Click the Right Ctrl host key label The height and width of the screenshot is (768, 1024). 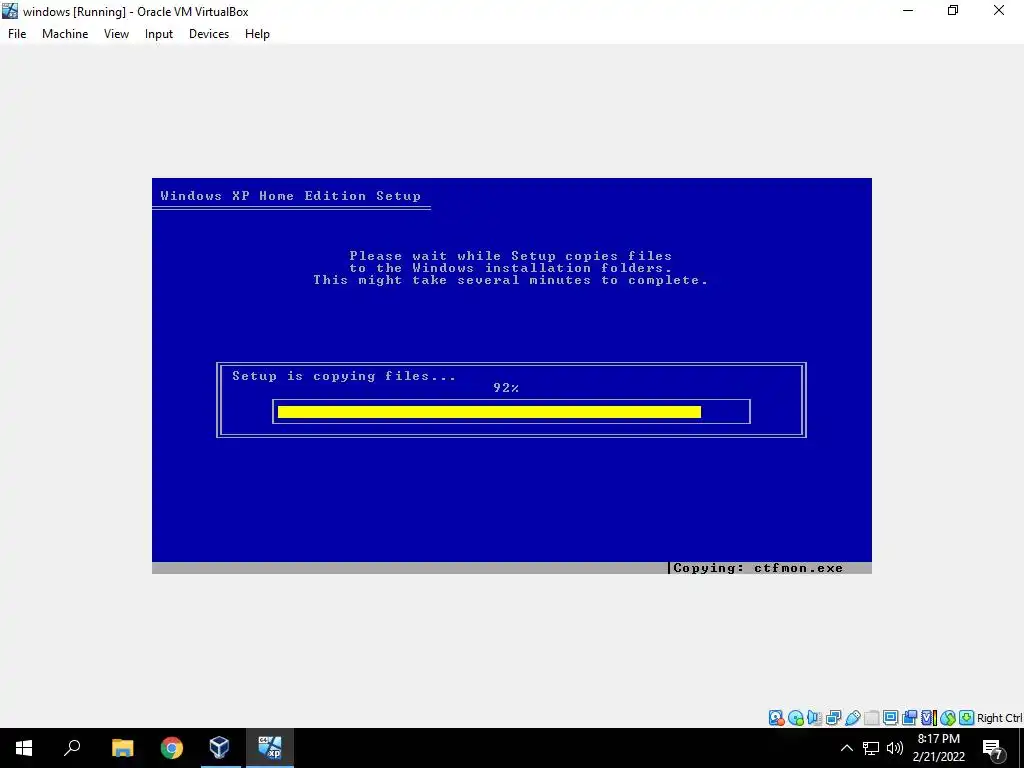click(x=1000, y=718)
